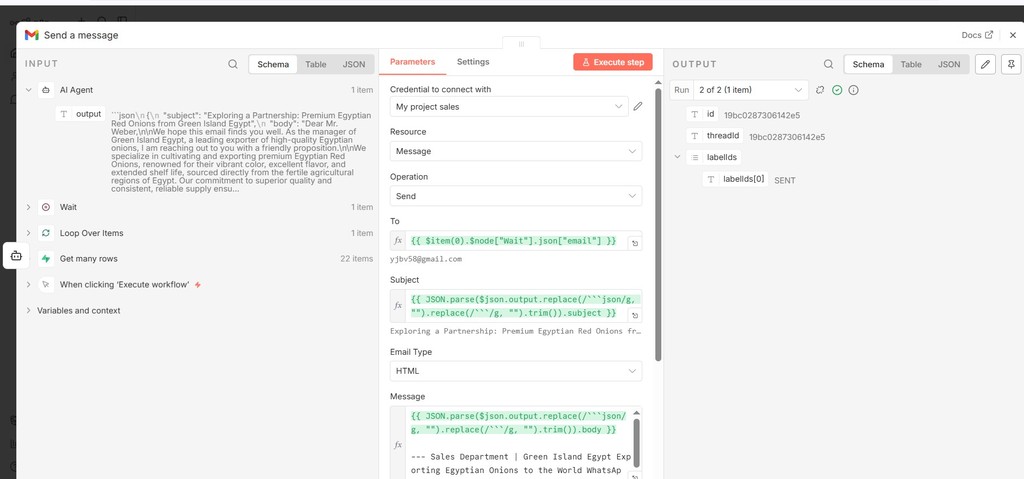Image resolution: width=1024 pixels, height=479 pixels.
Task: Edit output data with pencil button
Action: tap(985, 64)
